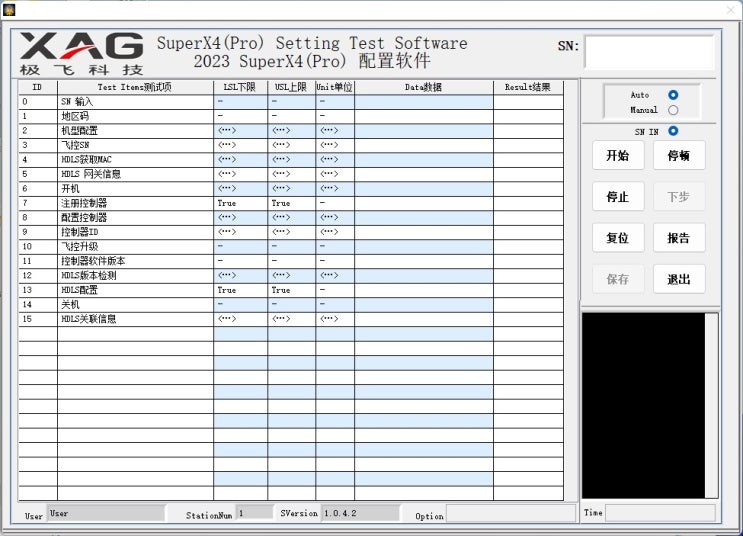Click the ID column header

[x=37, y=87]
